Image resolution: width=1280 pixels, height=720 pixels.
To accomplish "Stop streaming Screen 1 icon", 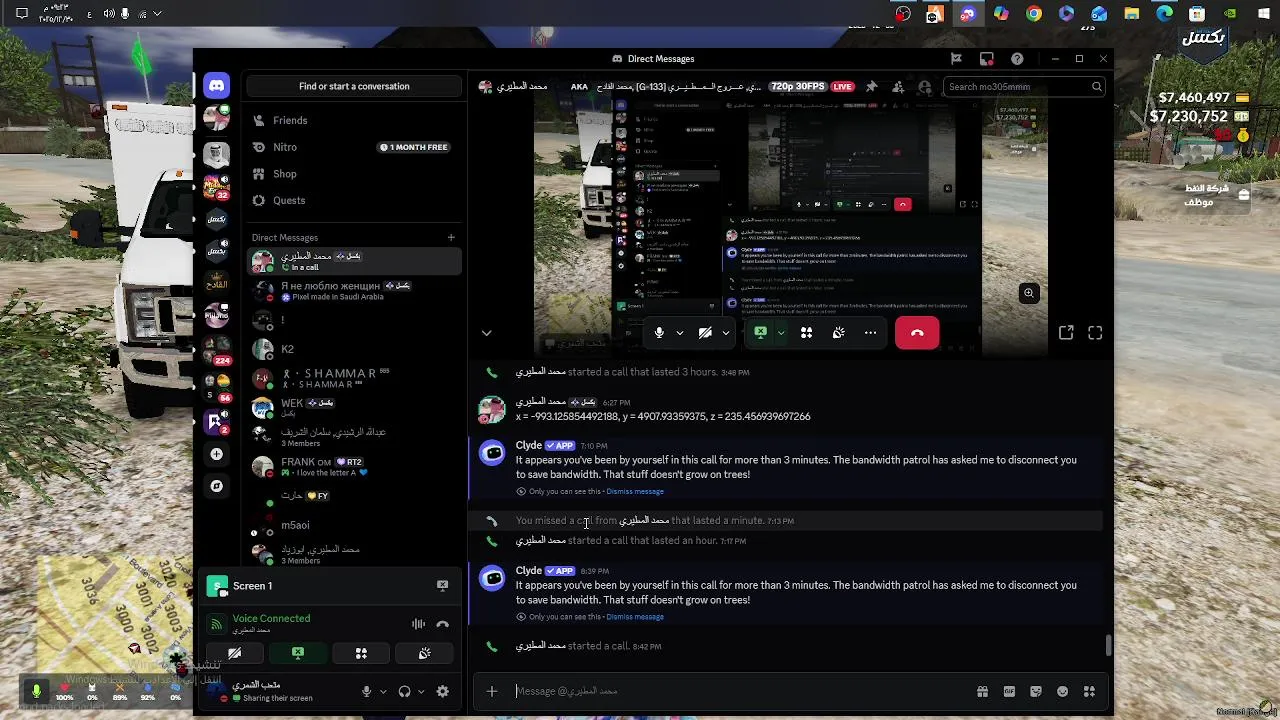I will pyautogui.click(x=442, y=586).
